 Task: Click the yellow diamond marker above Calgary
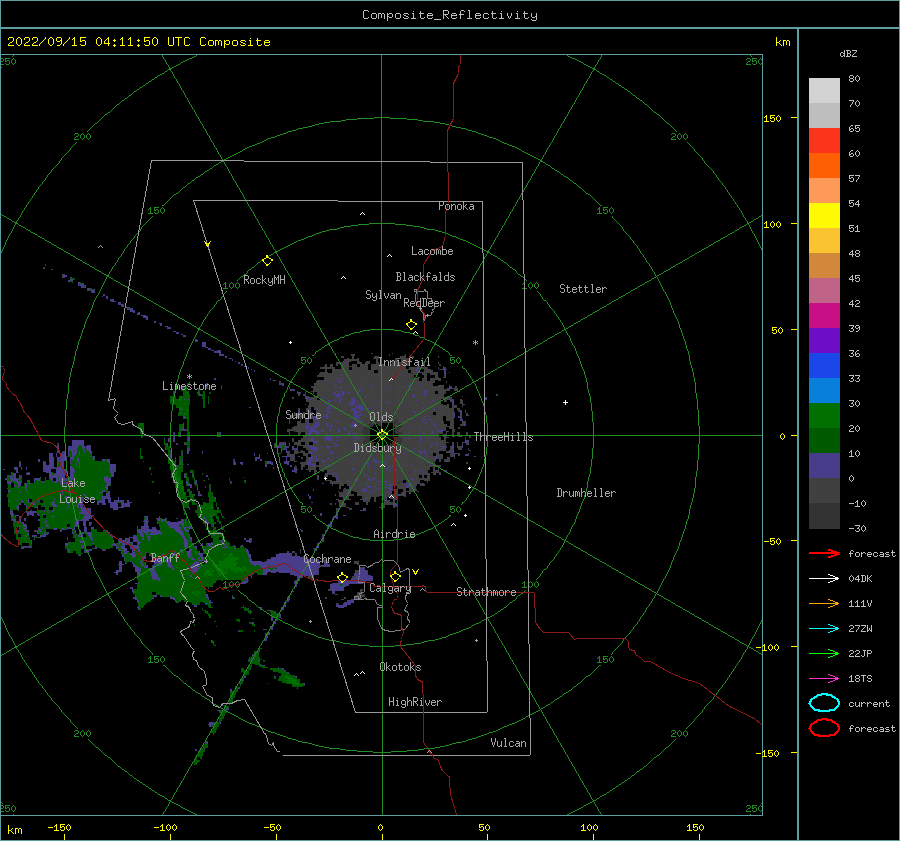pyautogui.click(x=395, y=576)
